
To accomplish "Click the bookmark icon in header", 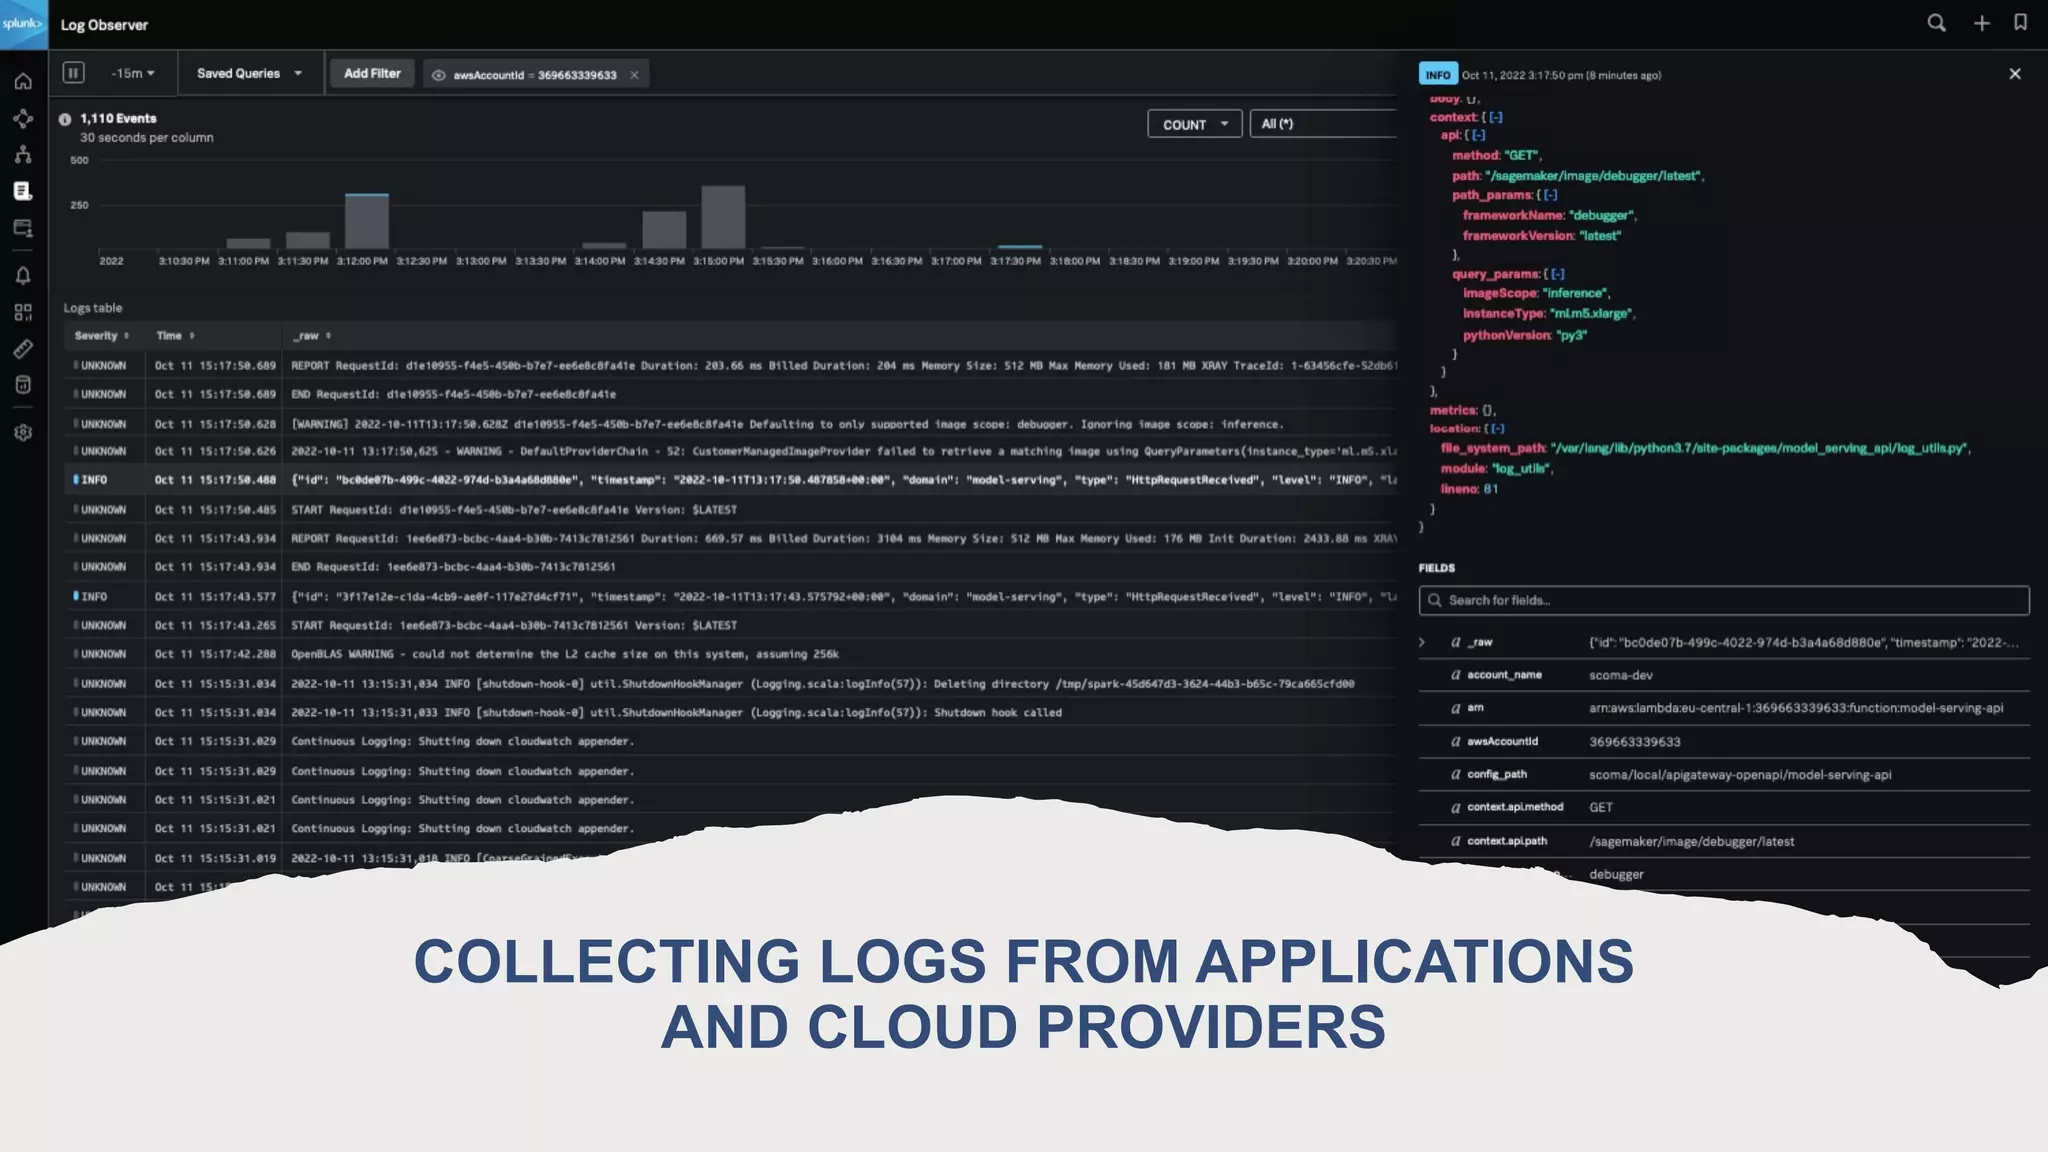I will click(2020, 23).
